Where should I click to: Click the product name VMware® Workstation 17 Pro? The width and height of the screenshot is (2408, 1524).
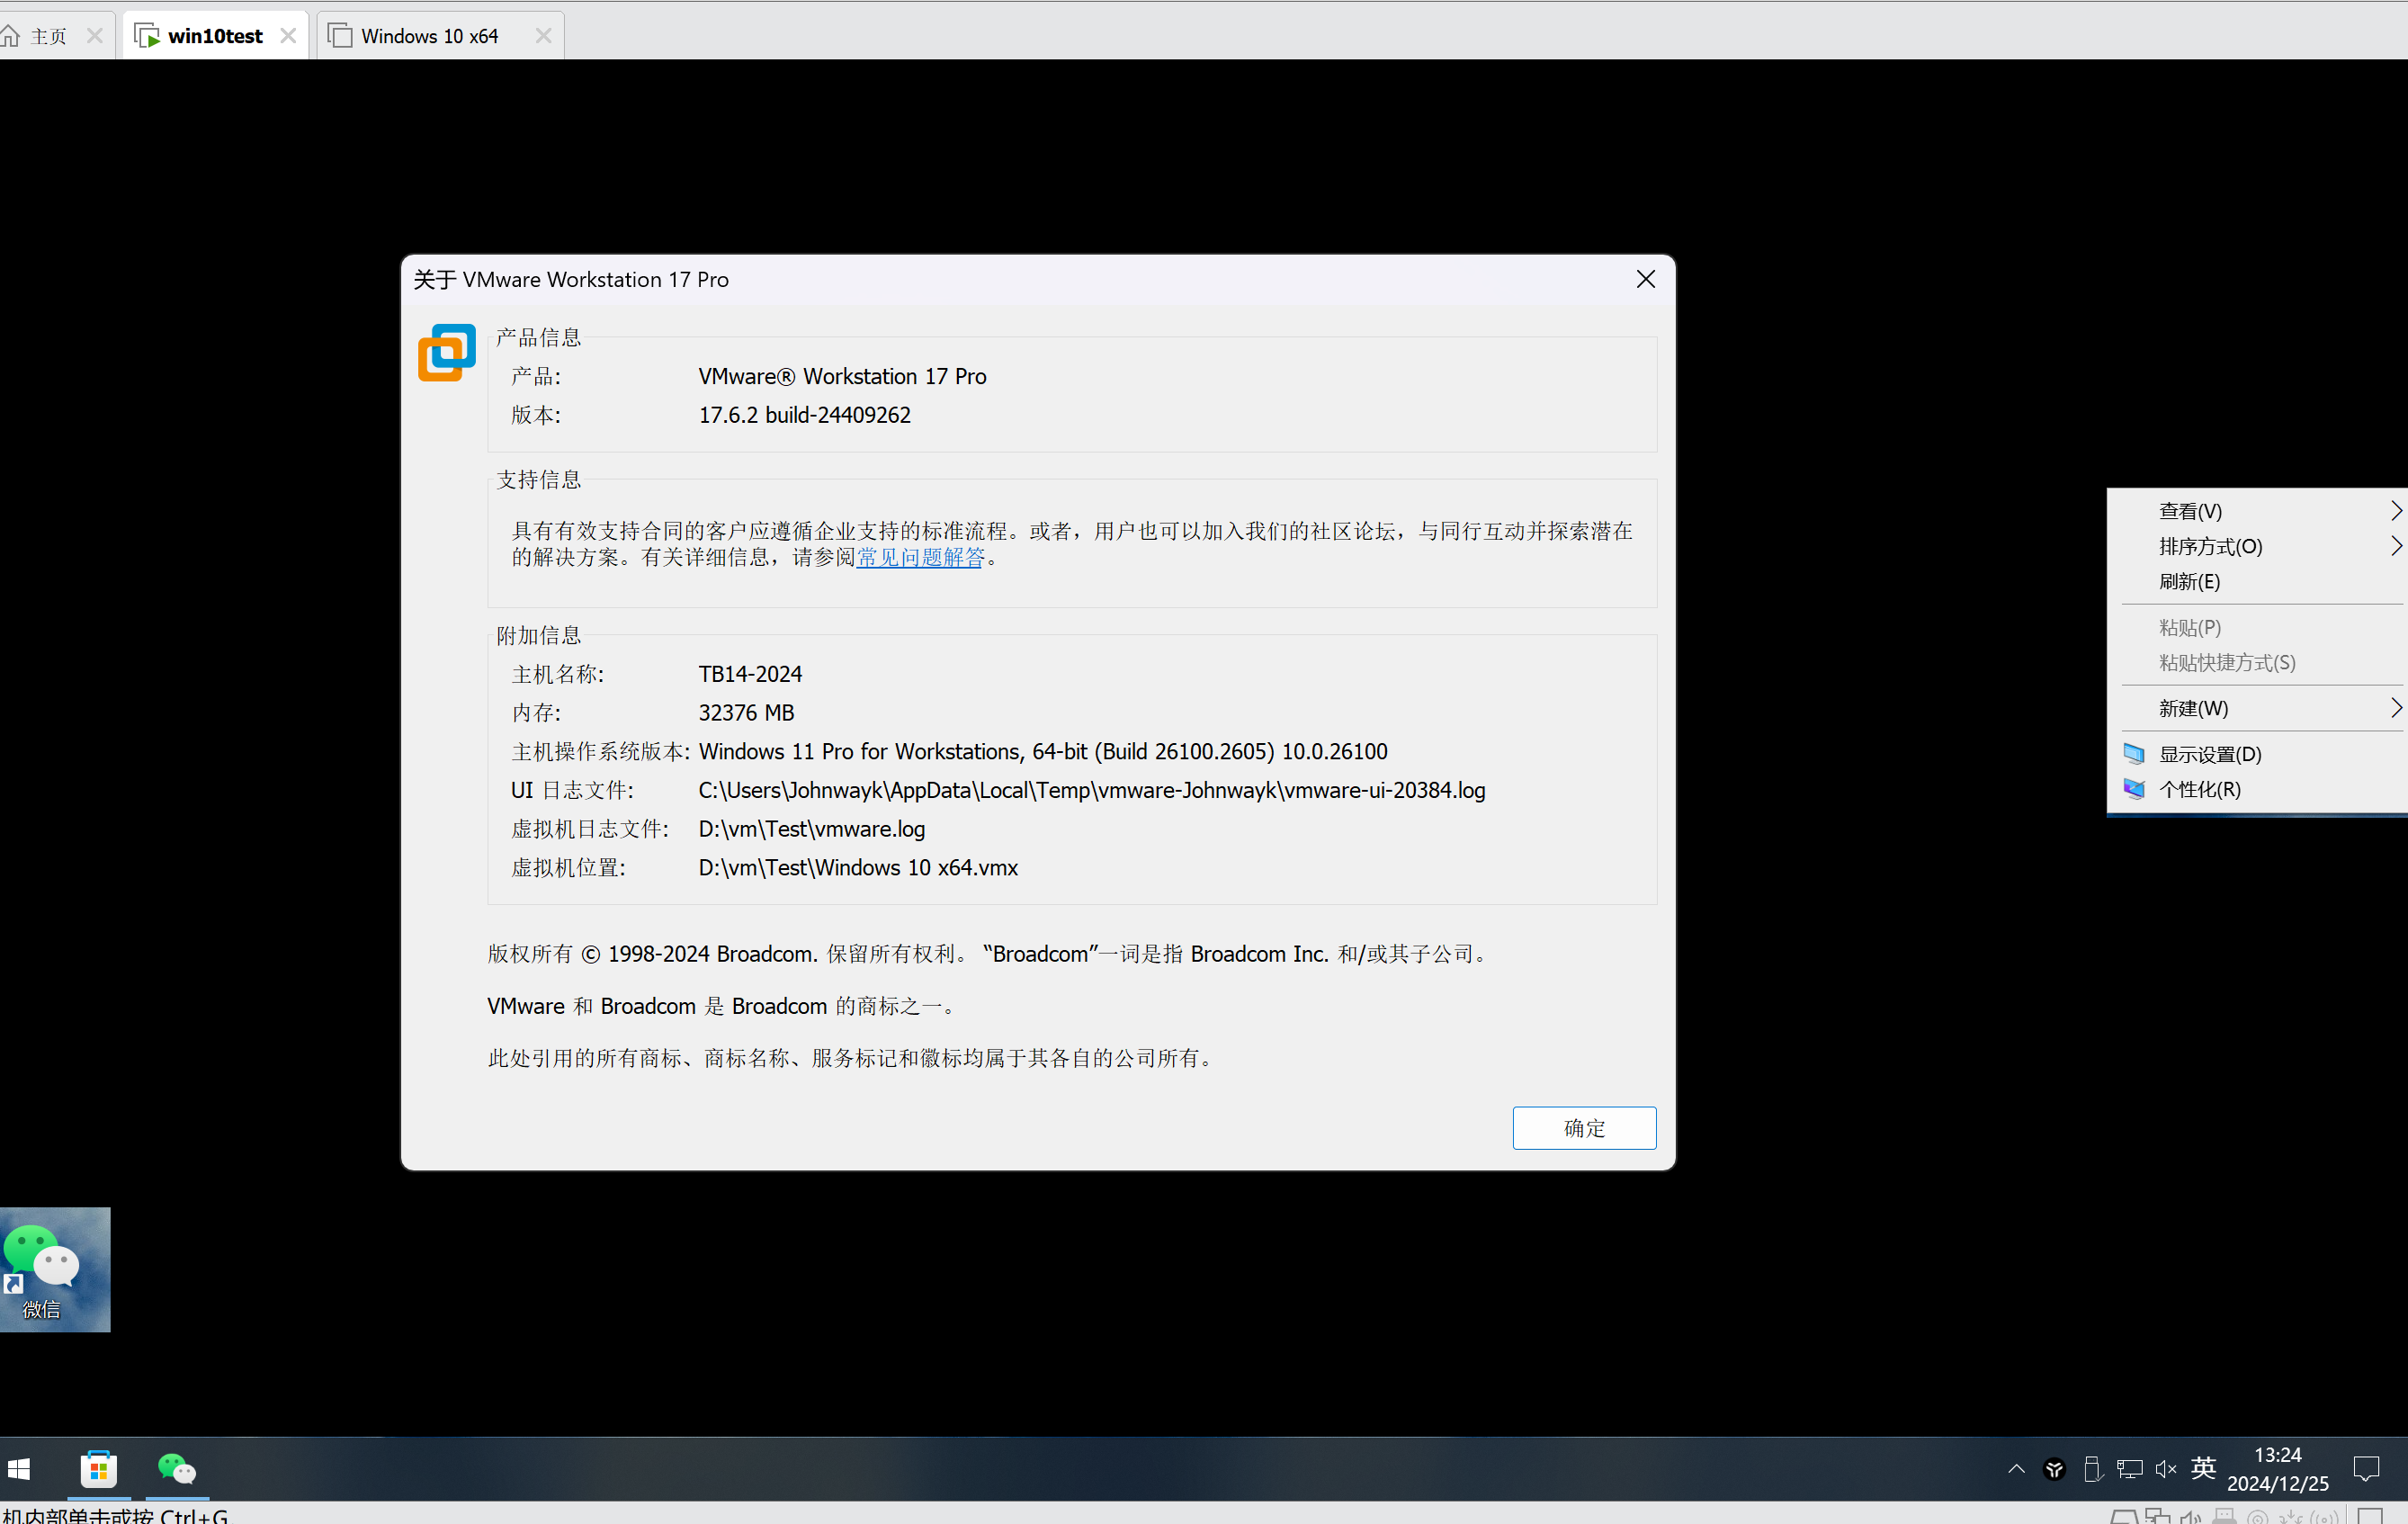[x=842, y=376]
